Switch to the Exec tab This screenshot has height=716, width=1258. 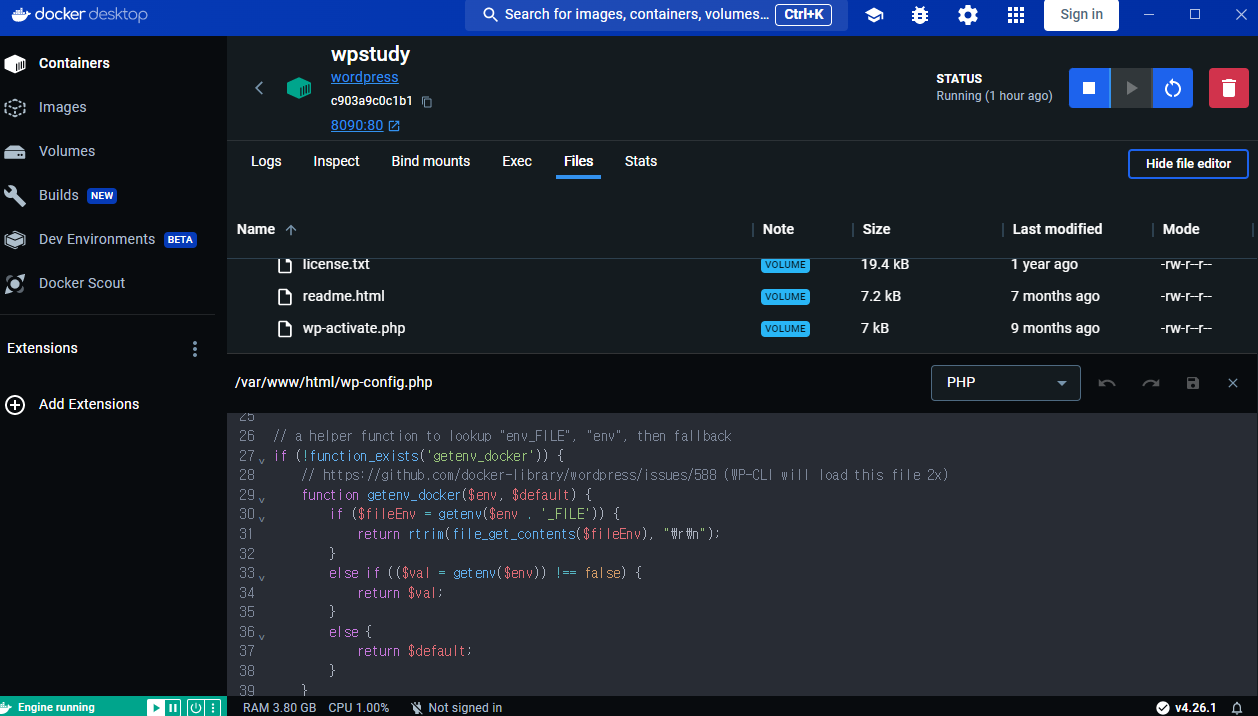517,161
